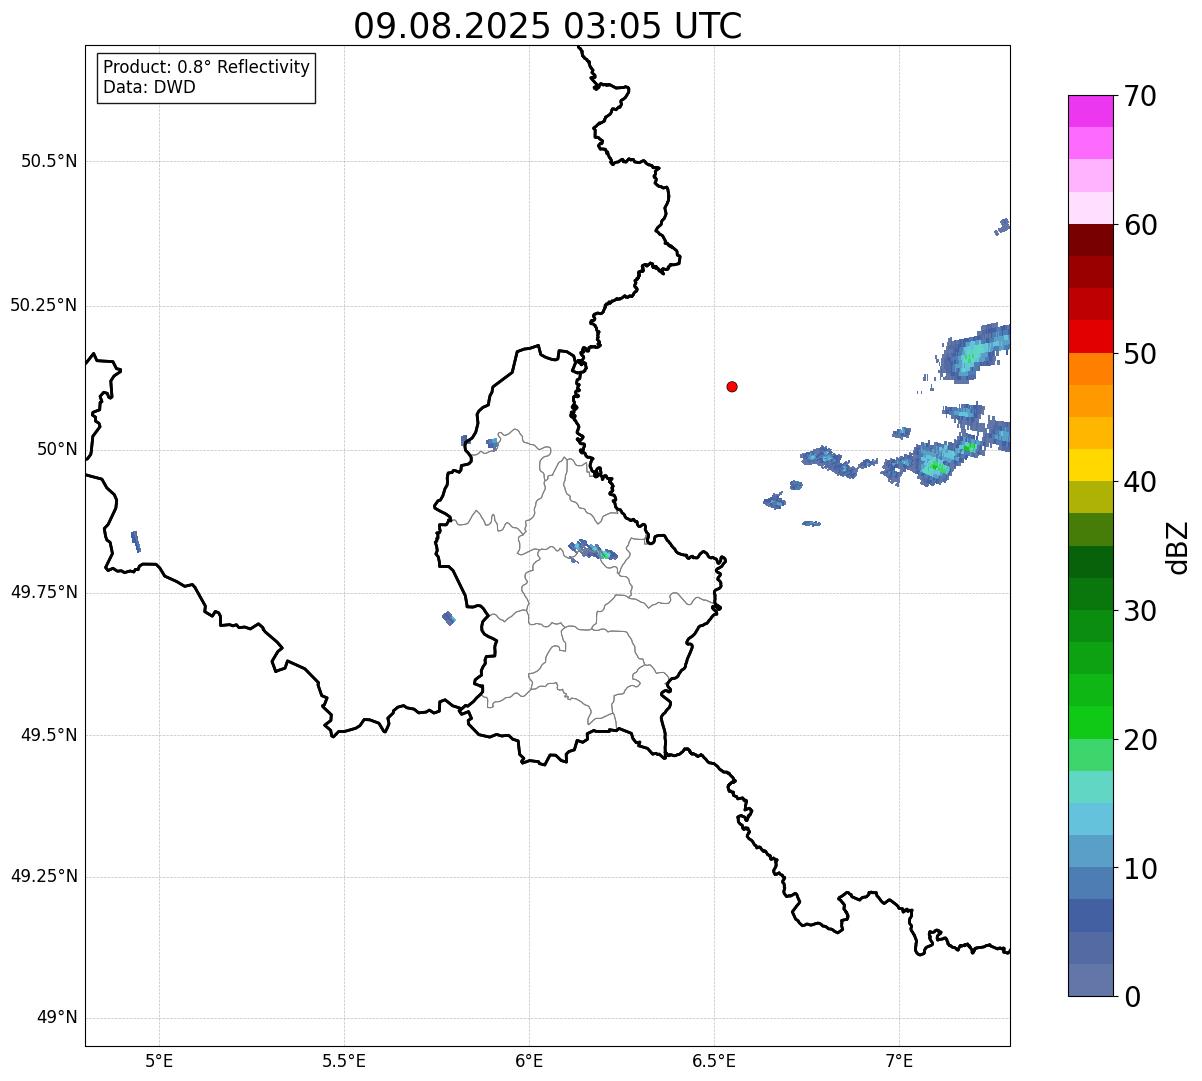Click the Data: DWD text
1202x1081 pixels.
click(x=149, y=87)
